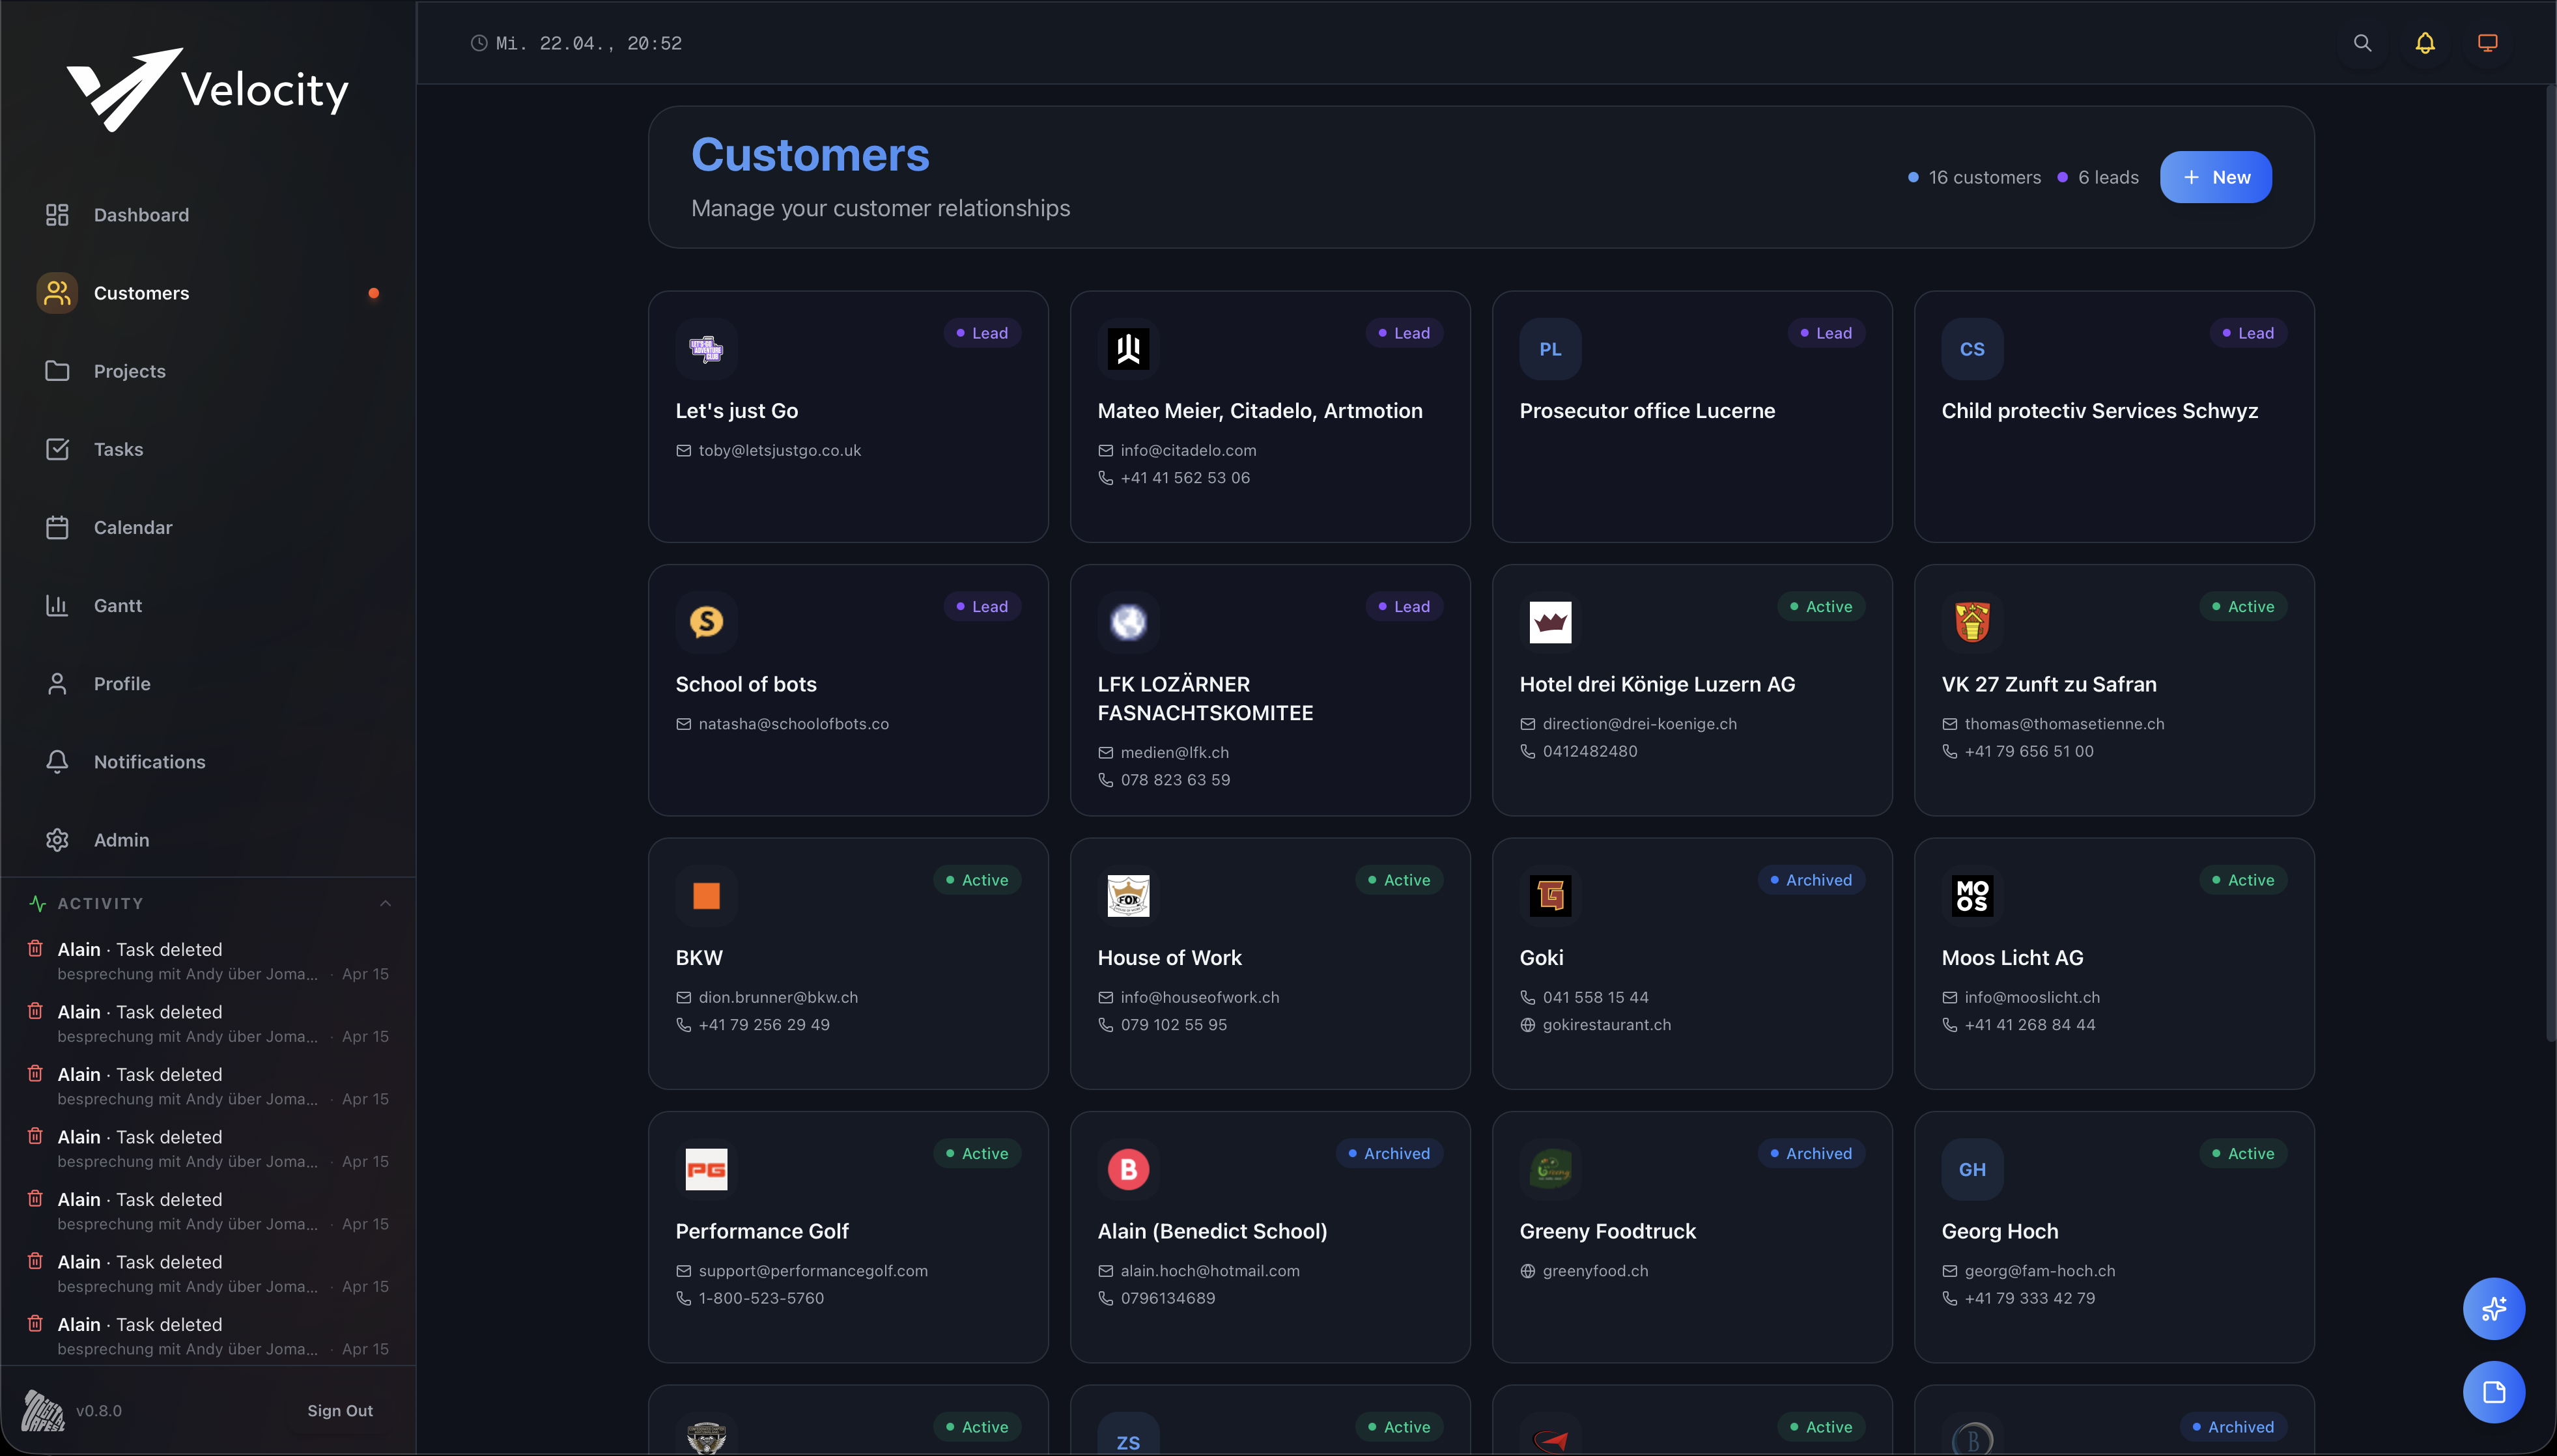Screen dimensions: 2557x1456
Task: Open Calendar from sidebar
Action: coord(133,527)
